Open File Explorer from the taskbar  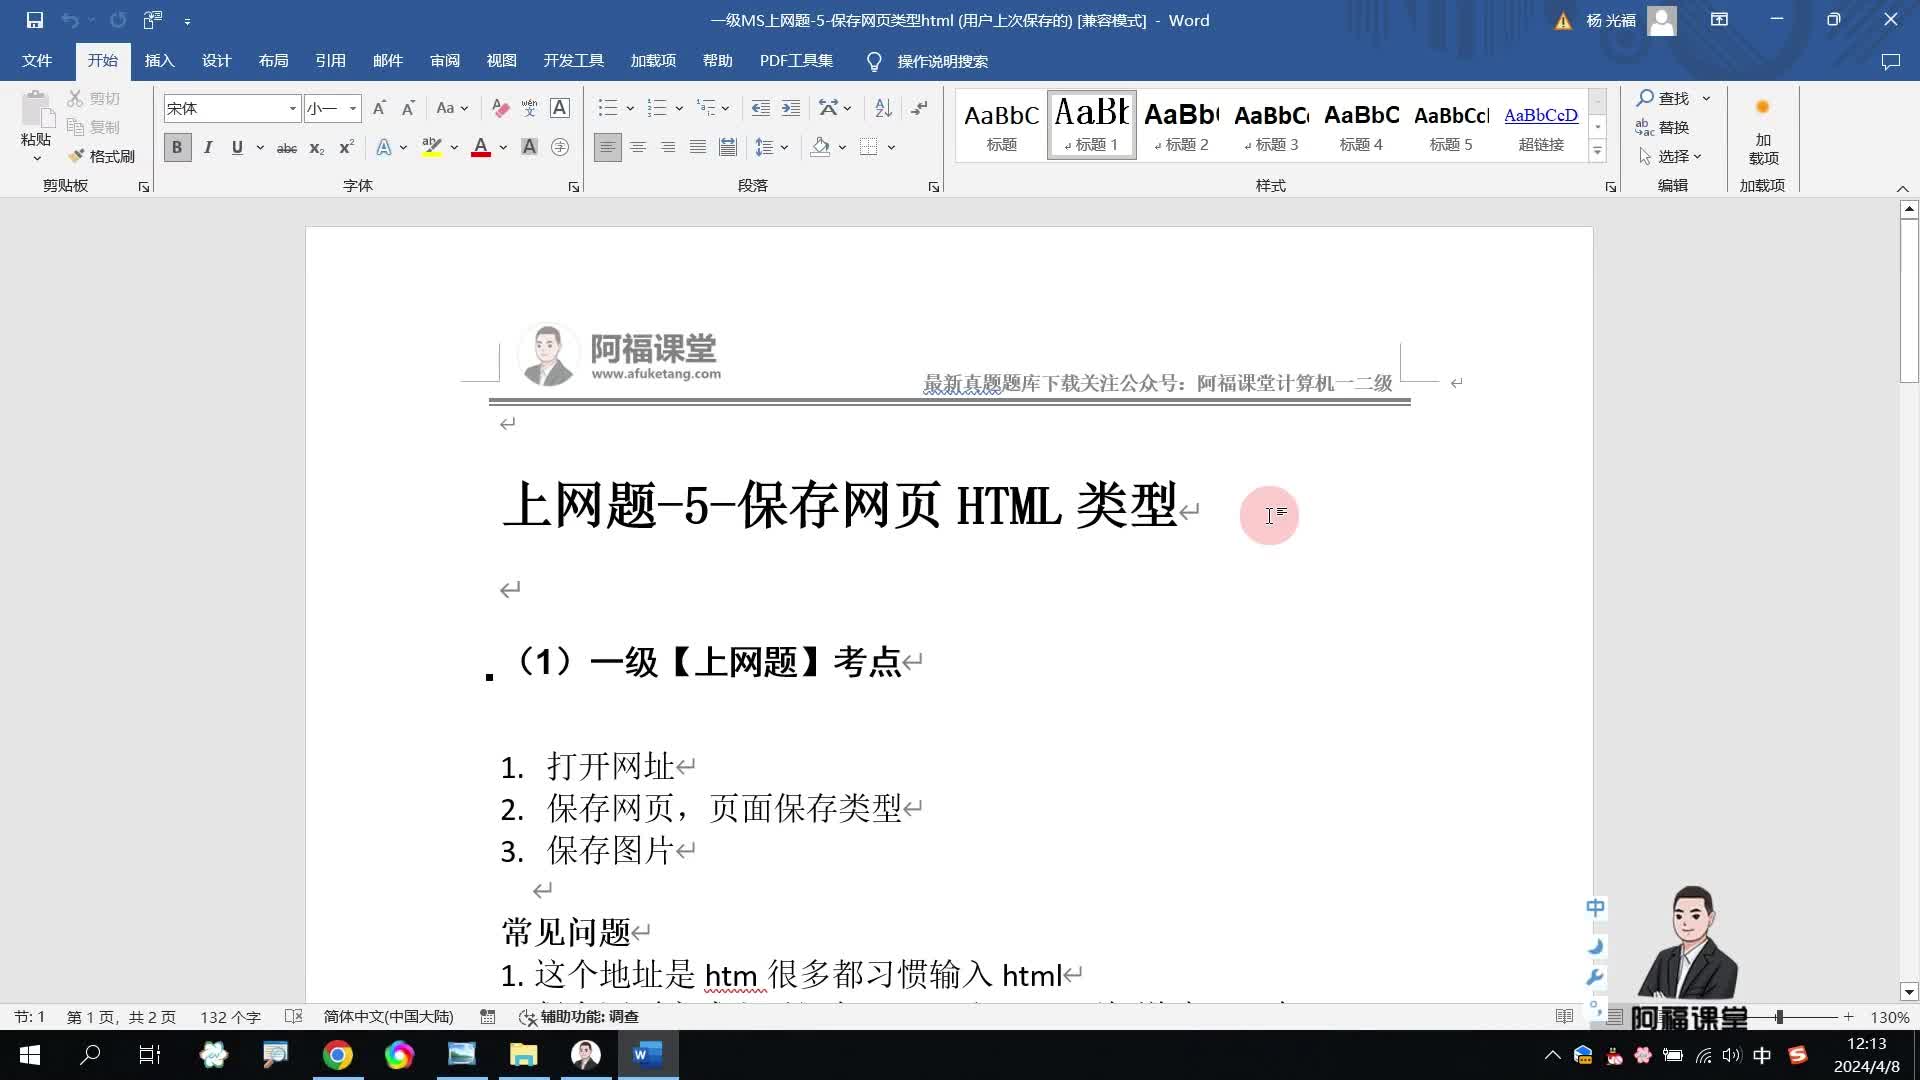524,1055
